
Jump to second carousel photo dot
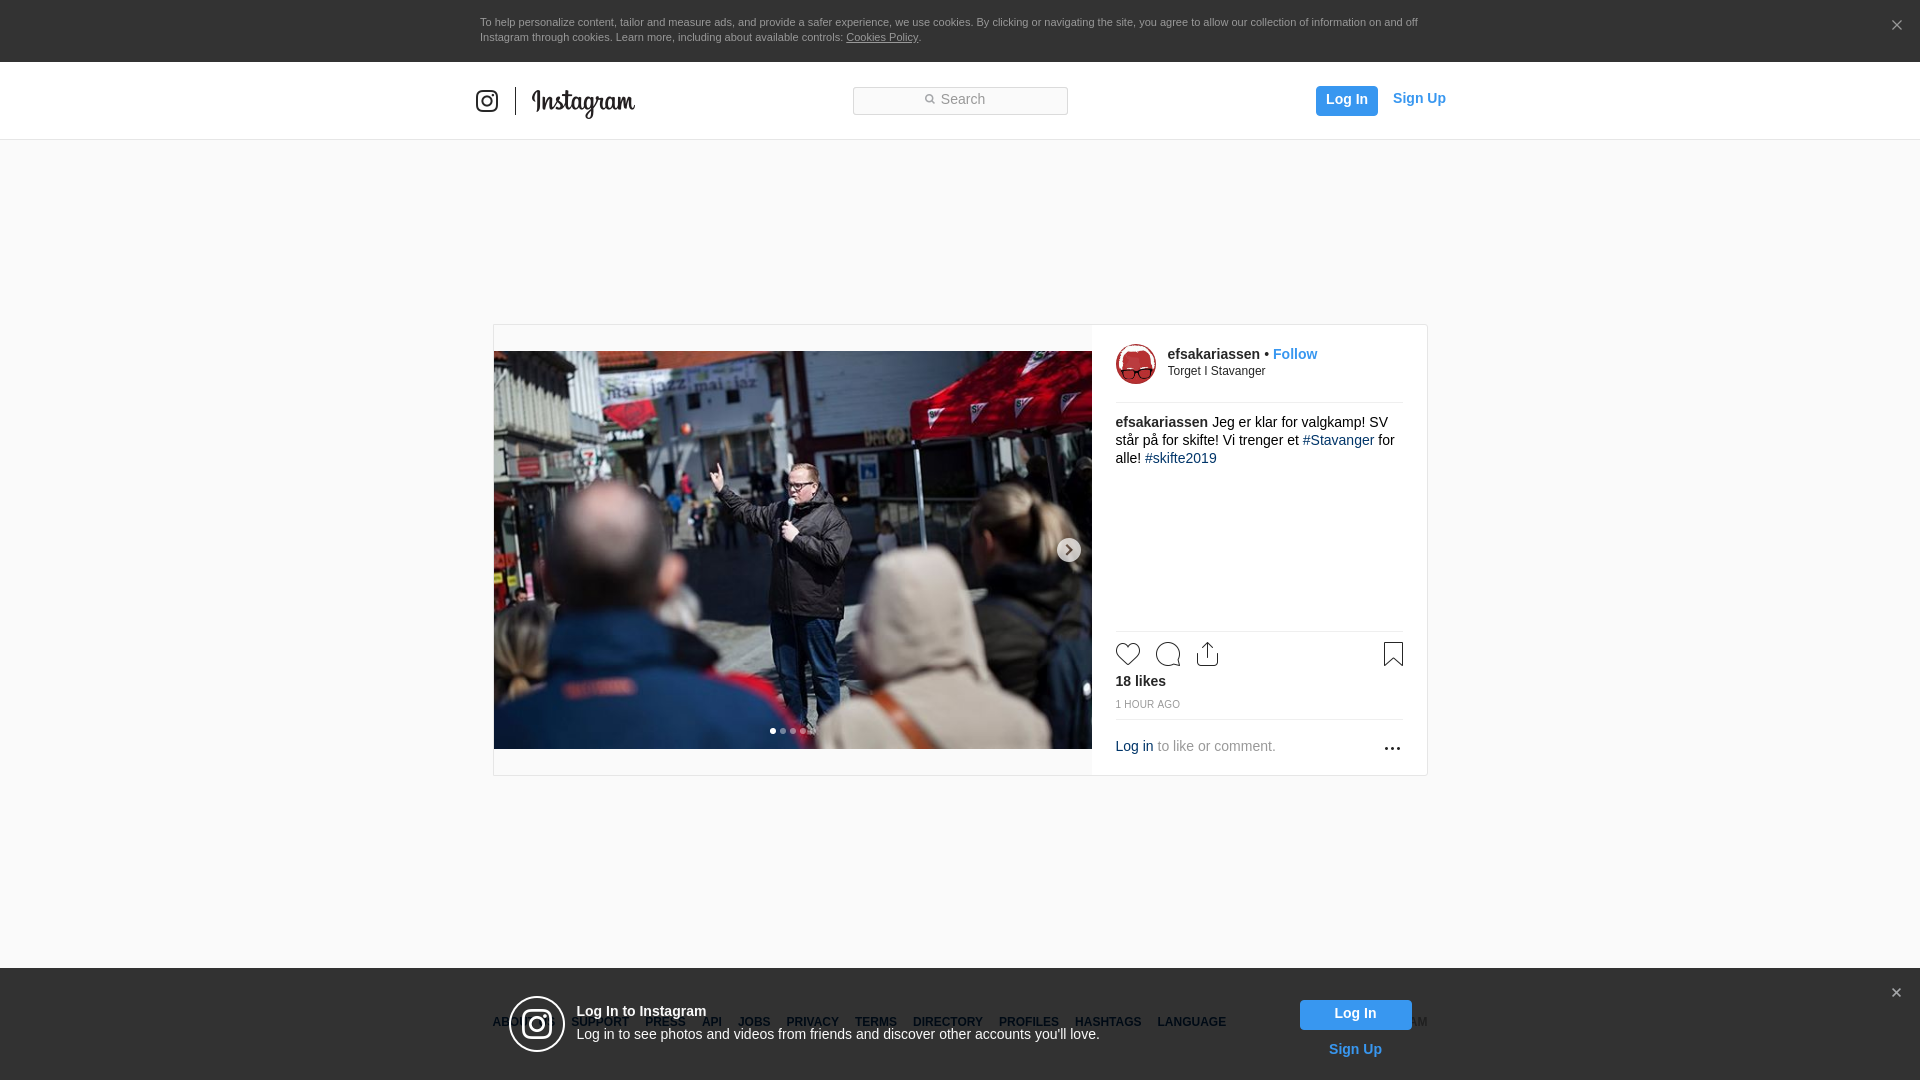[783, 731]
